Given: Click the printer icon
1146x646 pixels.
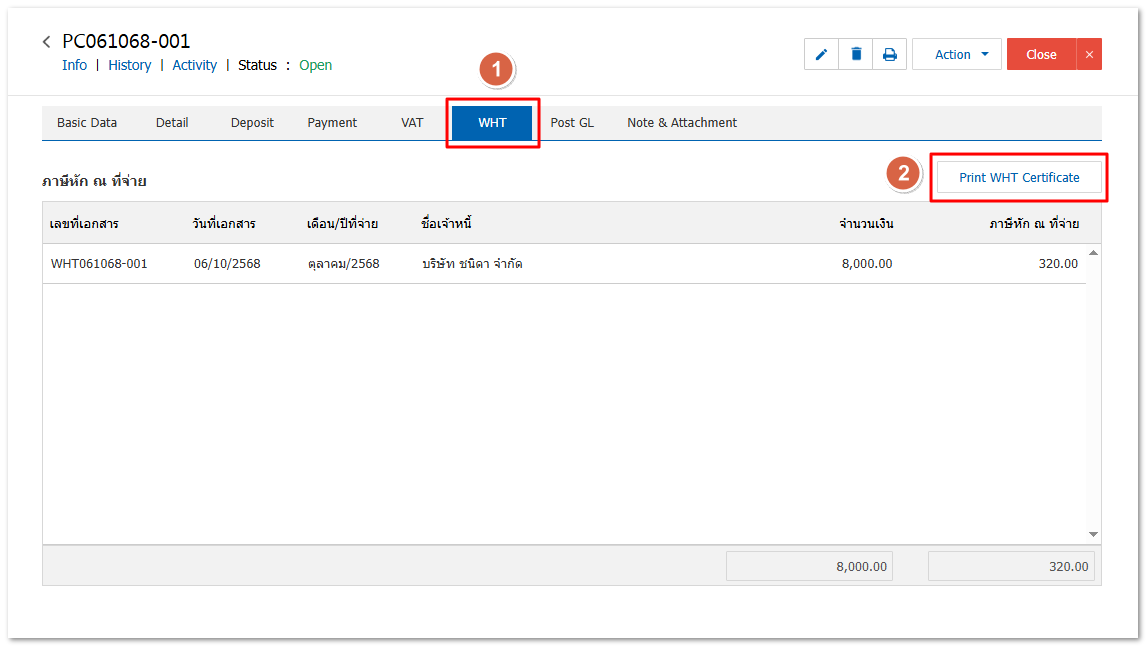Looking at the screenshot, I should click(889, 55).
